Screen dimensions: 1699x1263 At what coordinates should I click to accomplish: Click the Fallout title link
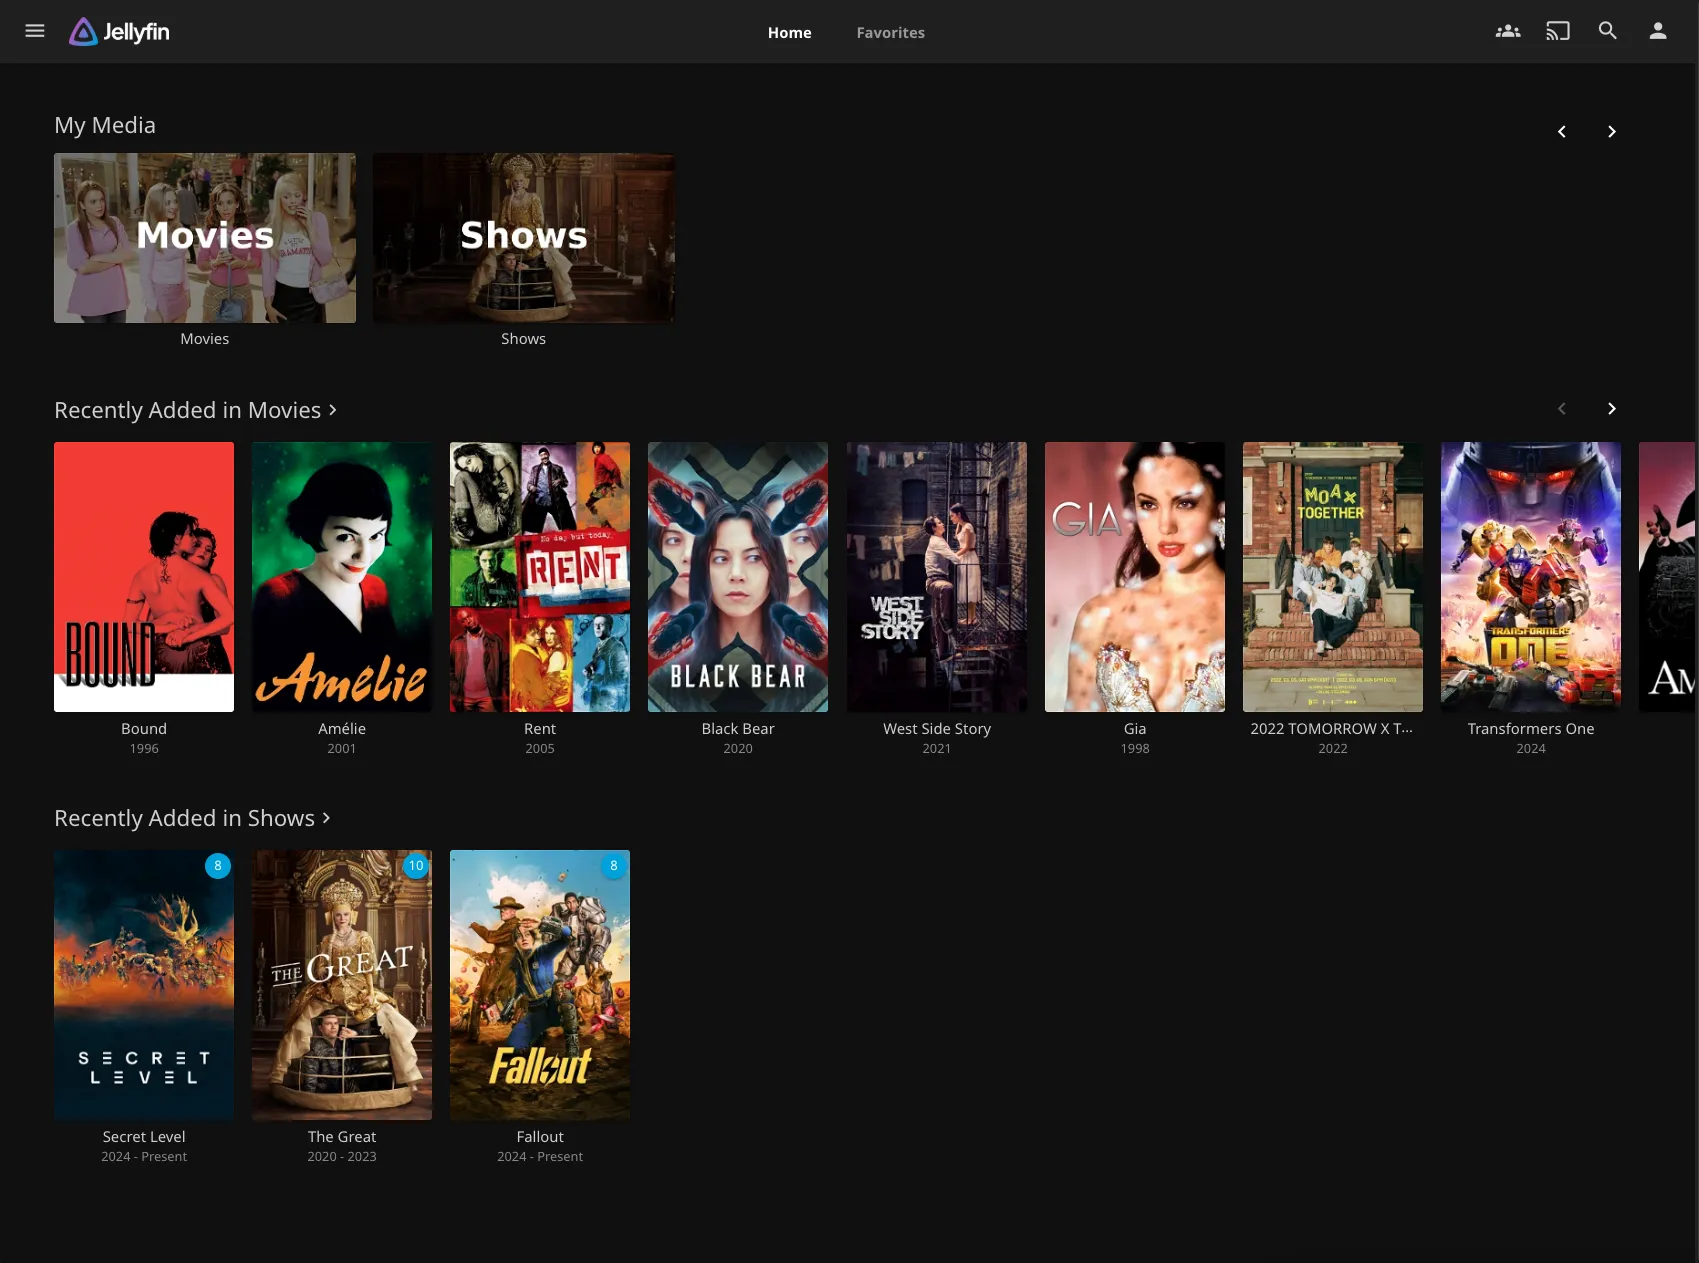pos(540,1137)
